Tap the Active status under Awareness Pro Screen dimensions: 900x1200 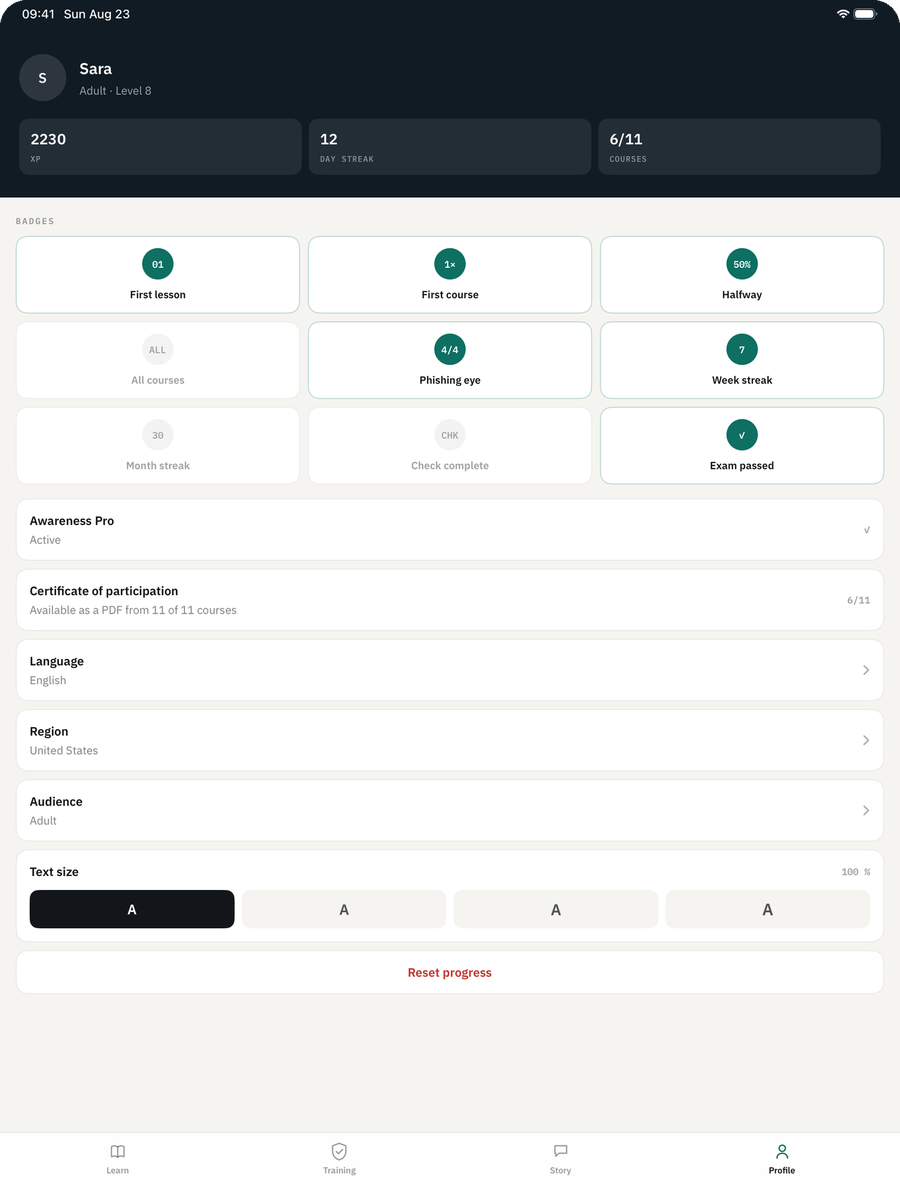click(45, 540)
